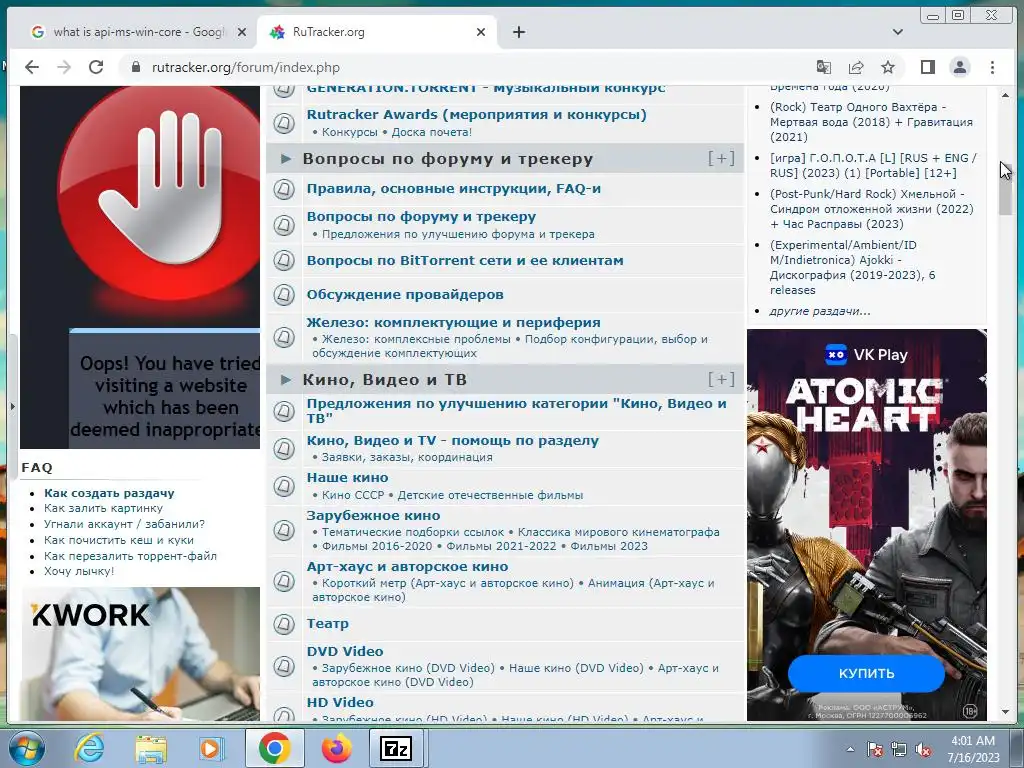Click КУПИТЬ button in Atomic Heart ad
This screenshot has width=1024, height=768.
tap(866, 673)
